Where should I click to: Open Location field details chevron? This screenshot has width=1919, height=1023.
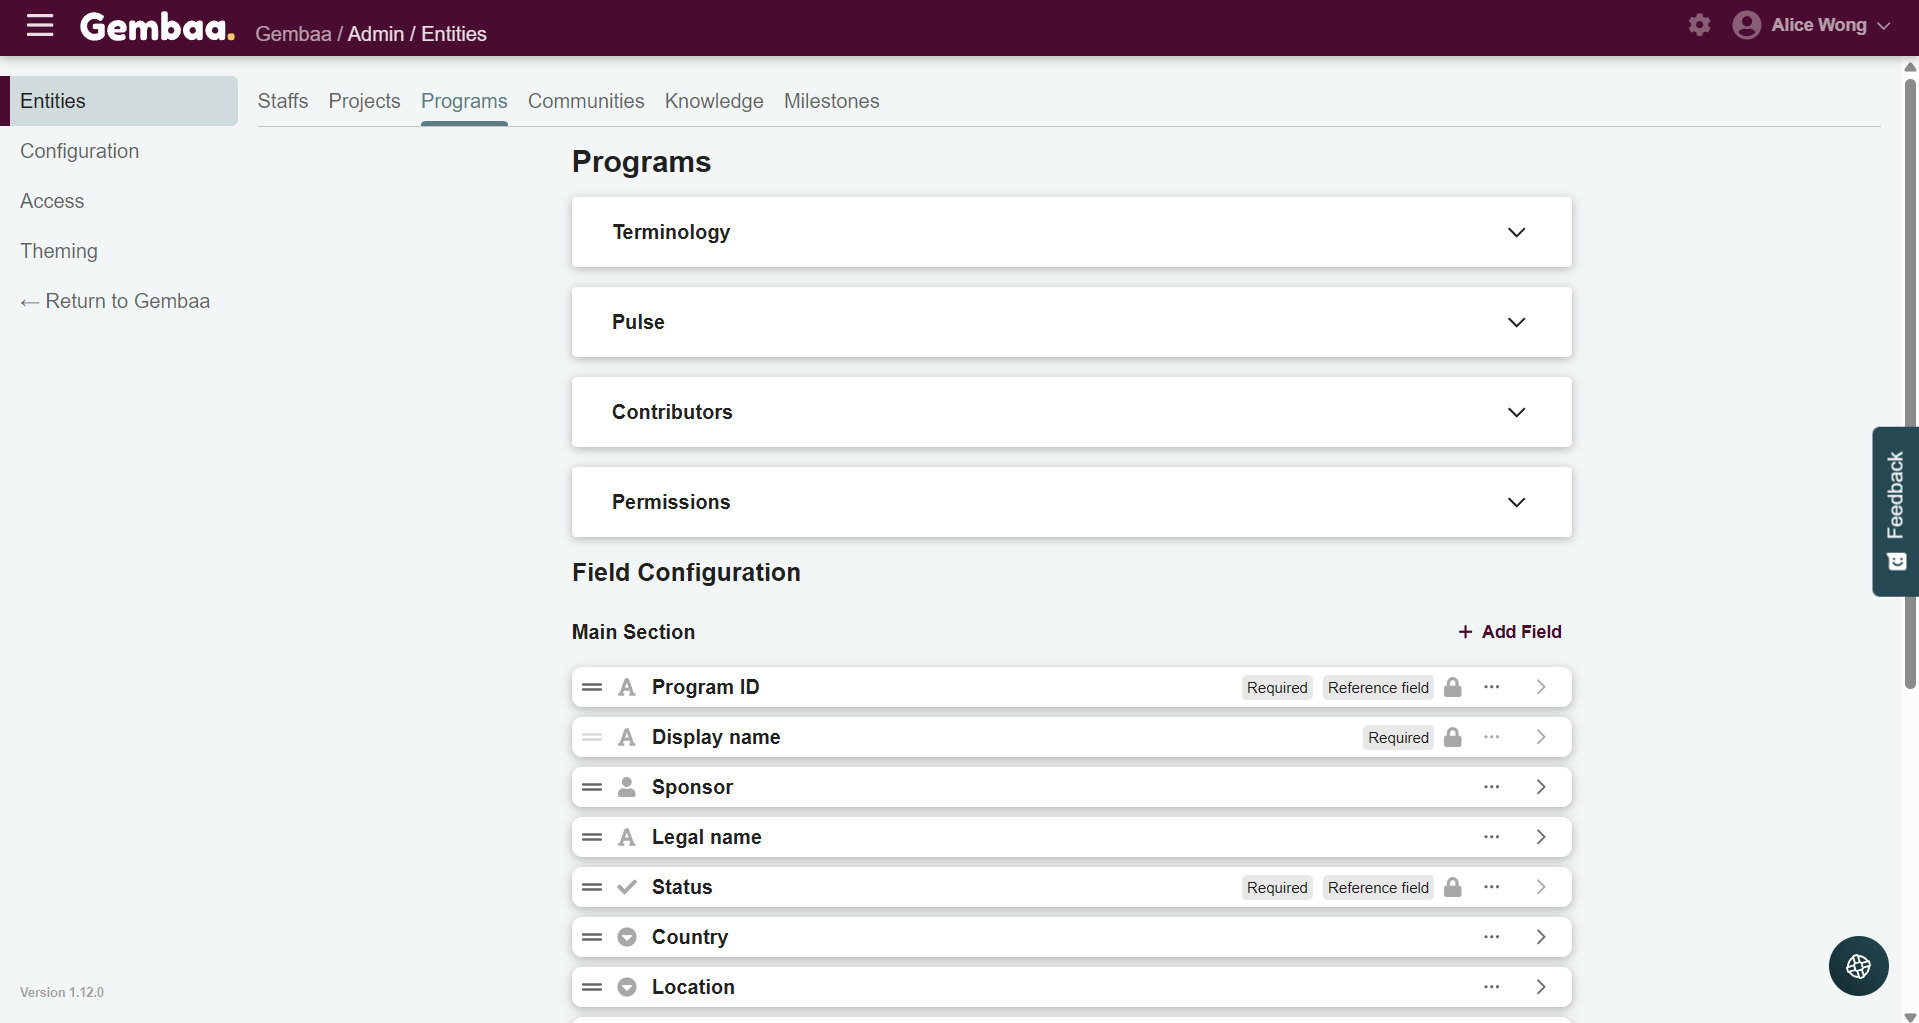[x=1541, y=987]
